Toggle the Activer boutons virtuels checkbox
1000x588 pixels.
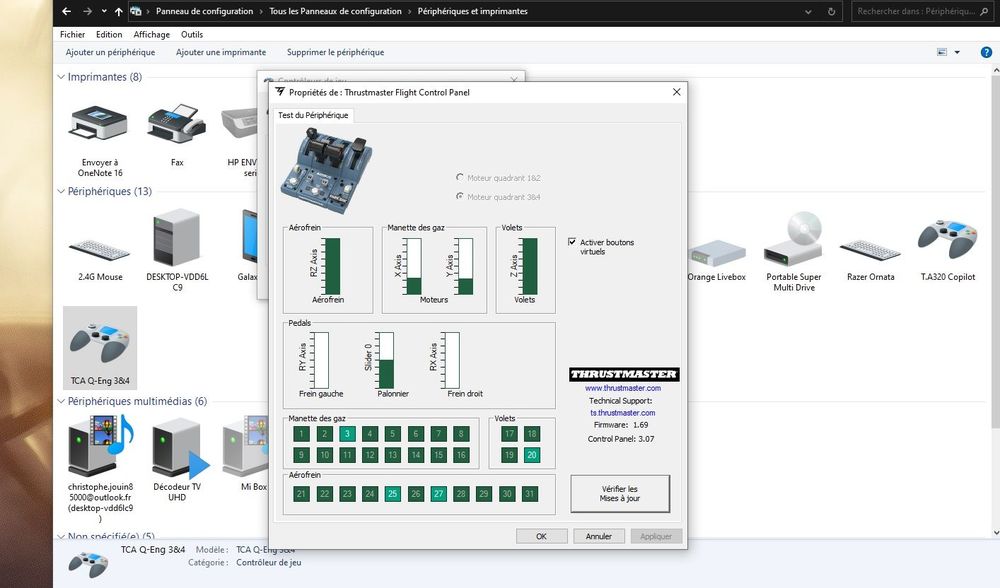572,242
